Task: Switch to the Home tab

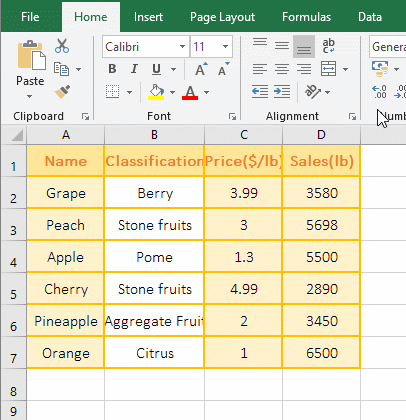Action: point(91,17)
